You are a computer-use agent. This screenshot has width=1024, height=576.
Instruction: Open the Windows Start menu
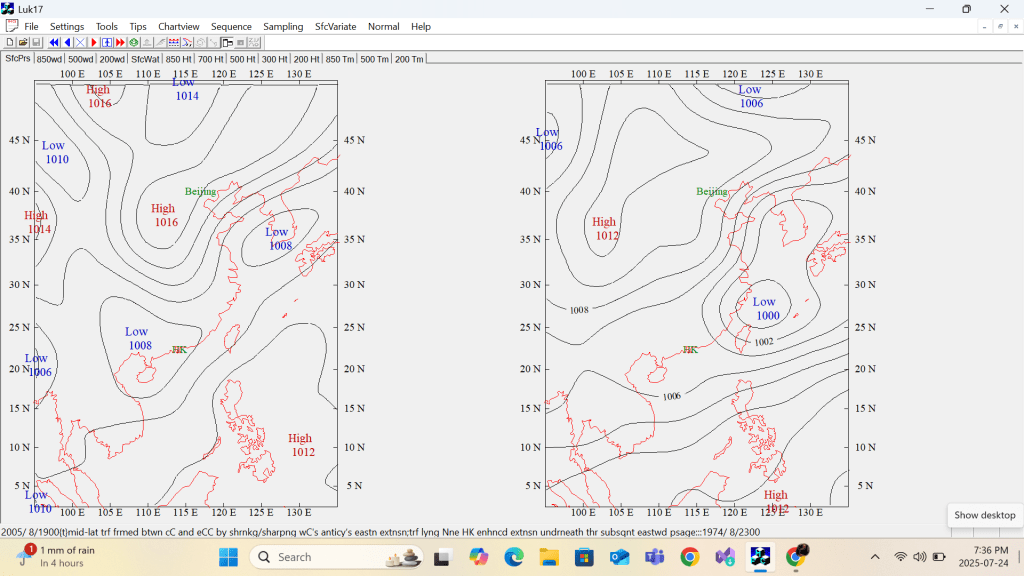[x=227, y=557]
